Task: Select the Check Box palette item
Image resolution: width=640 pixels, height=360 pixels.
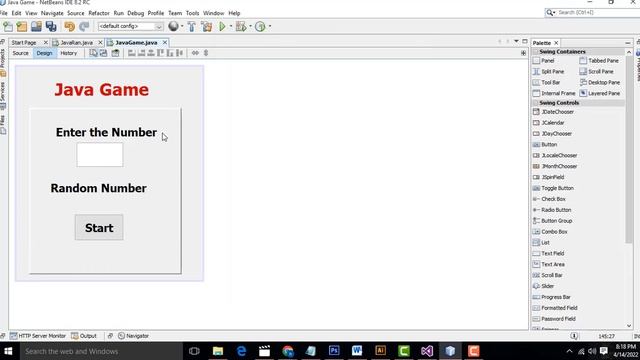Action: pos(549,199)
